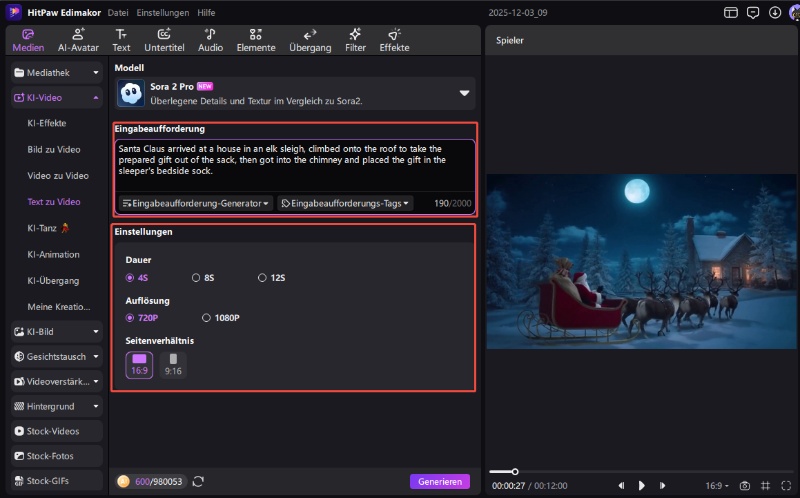Image resolution: width=800 pixels, height=498 pixels.
Task: Open the Filter tab
Action: pyautogui.click(x=355, y=40)
